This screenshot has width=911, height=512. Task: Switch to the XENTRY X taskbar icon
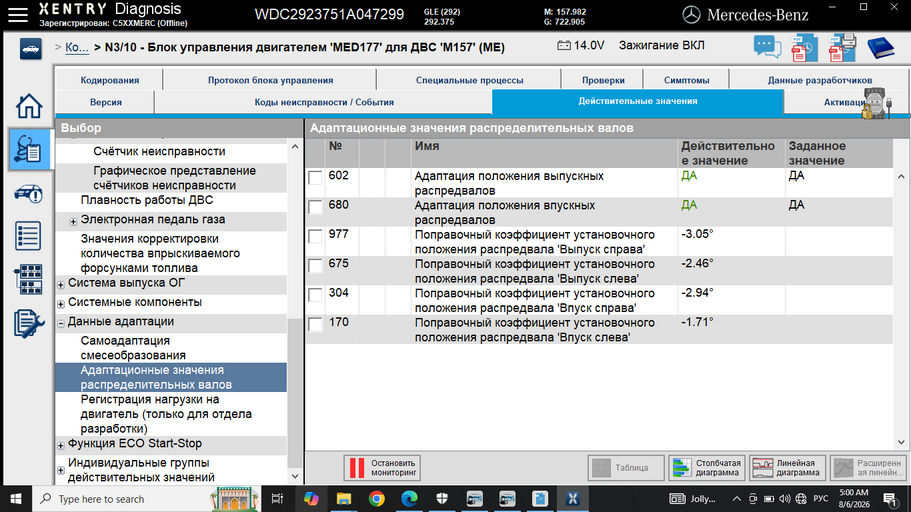pos(573,499)
